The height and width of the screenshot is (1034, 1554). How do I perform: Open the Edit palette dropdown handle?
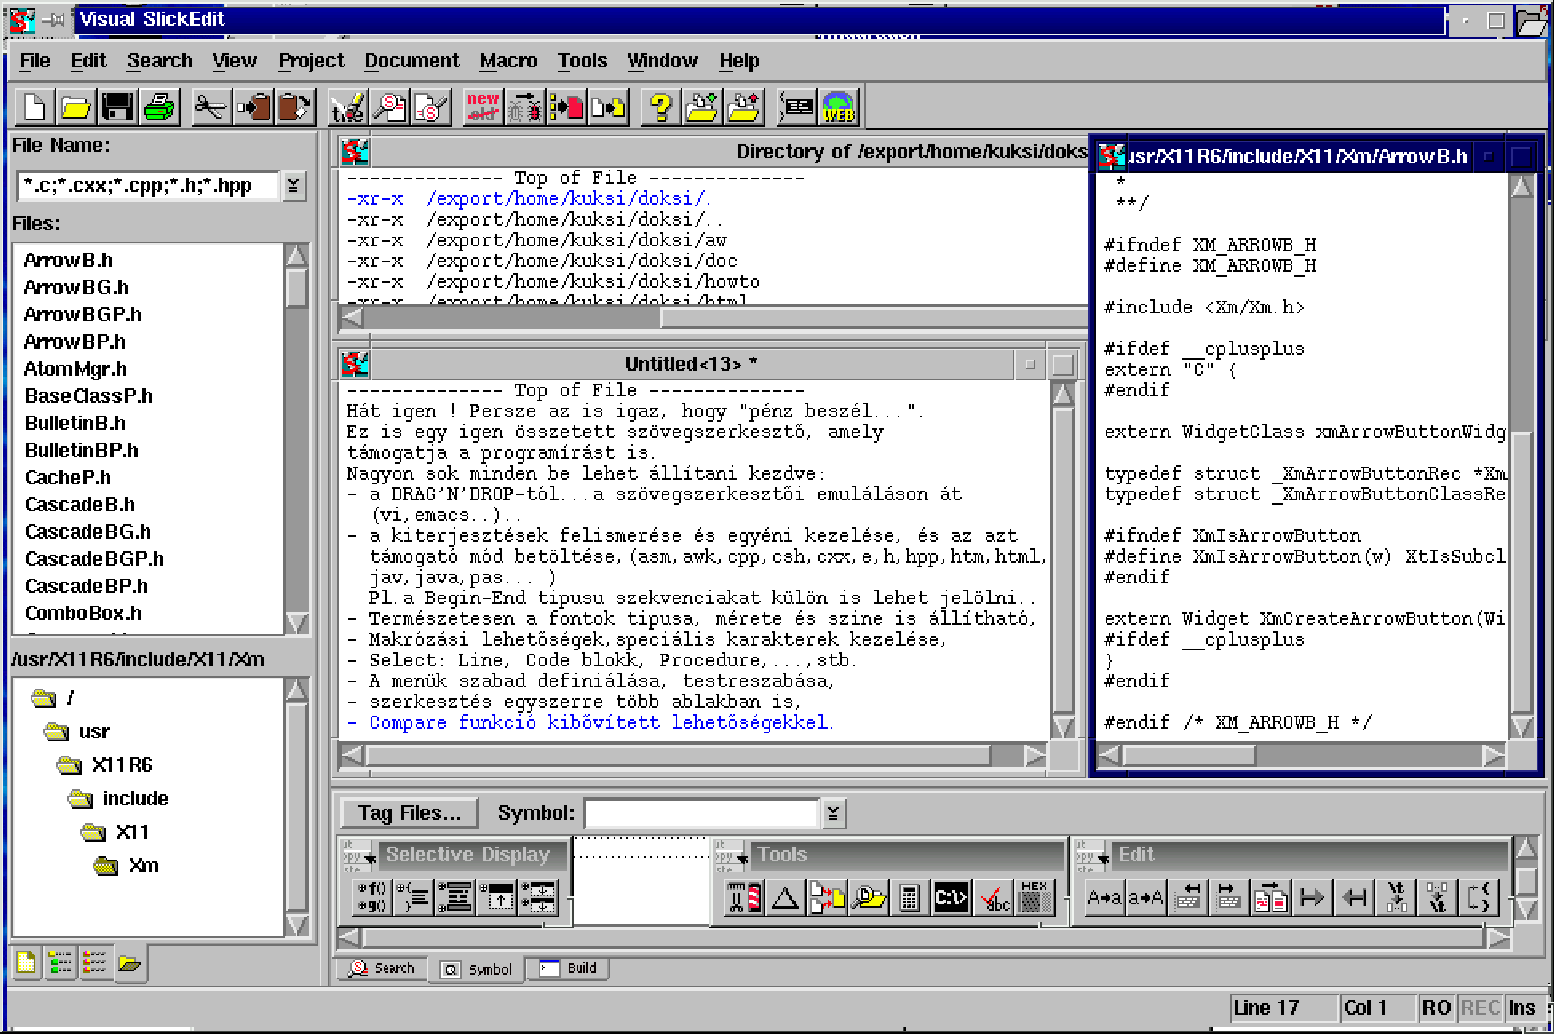pos(1092,854)
